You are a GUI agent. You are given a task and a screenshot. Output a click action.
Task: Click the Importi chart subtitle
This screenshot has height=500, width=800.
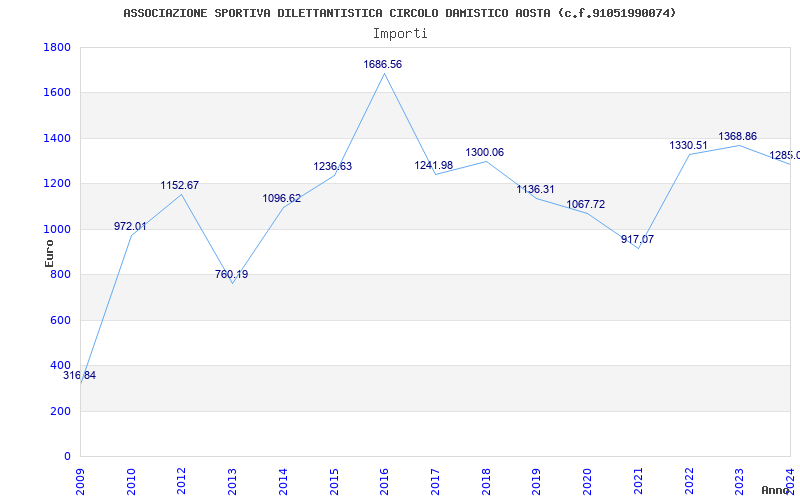click(400, 34)
